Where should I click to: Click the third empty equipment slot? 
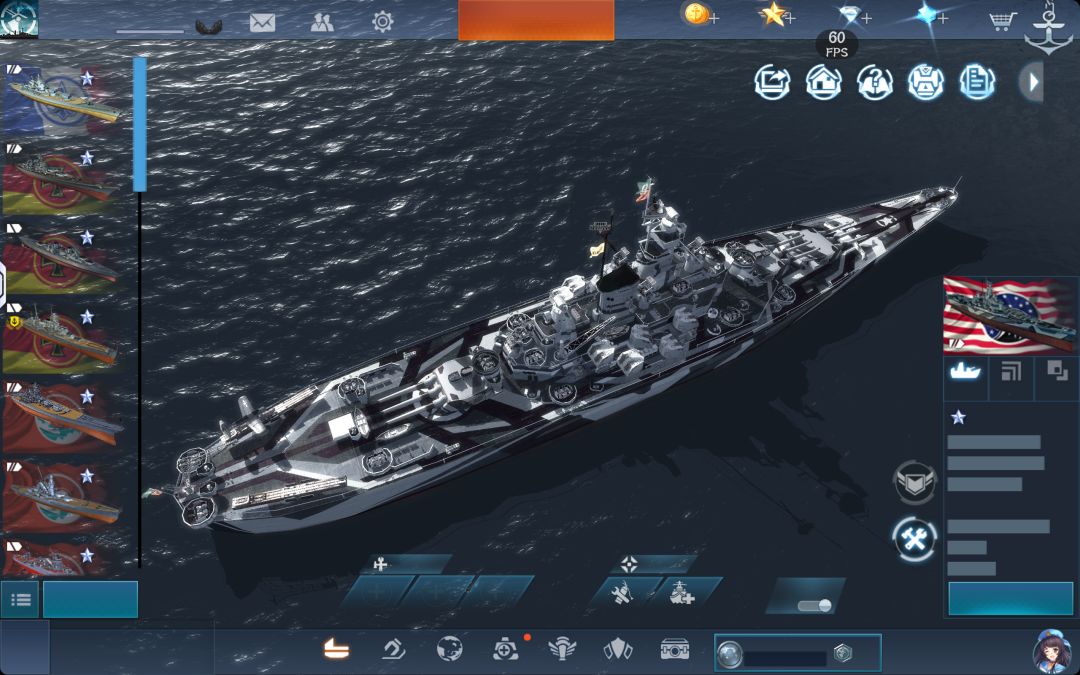tap(497, 591)
